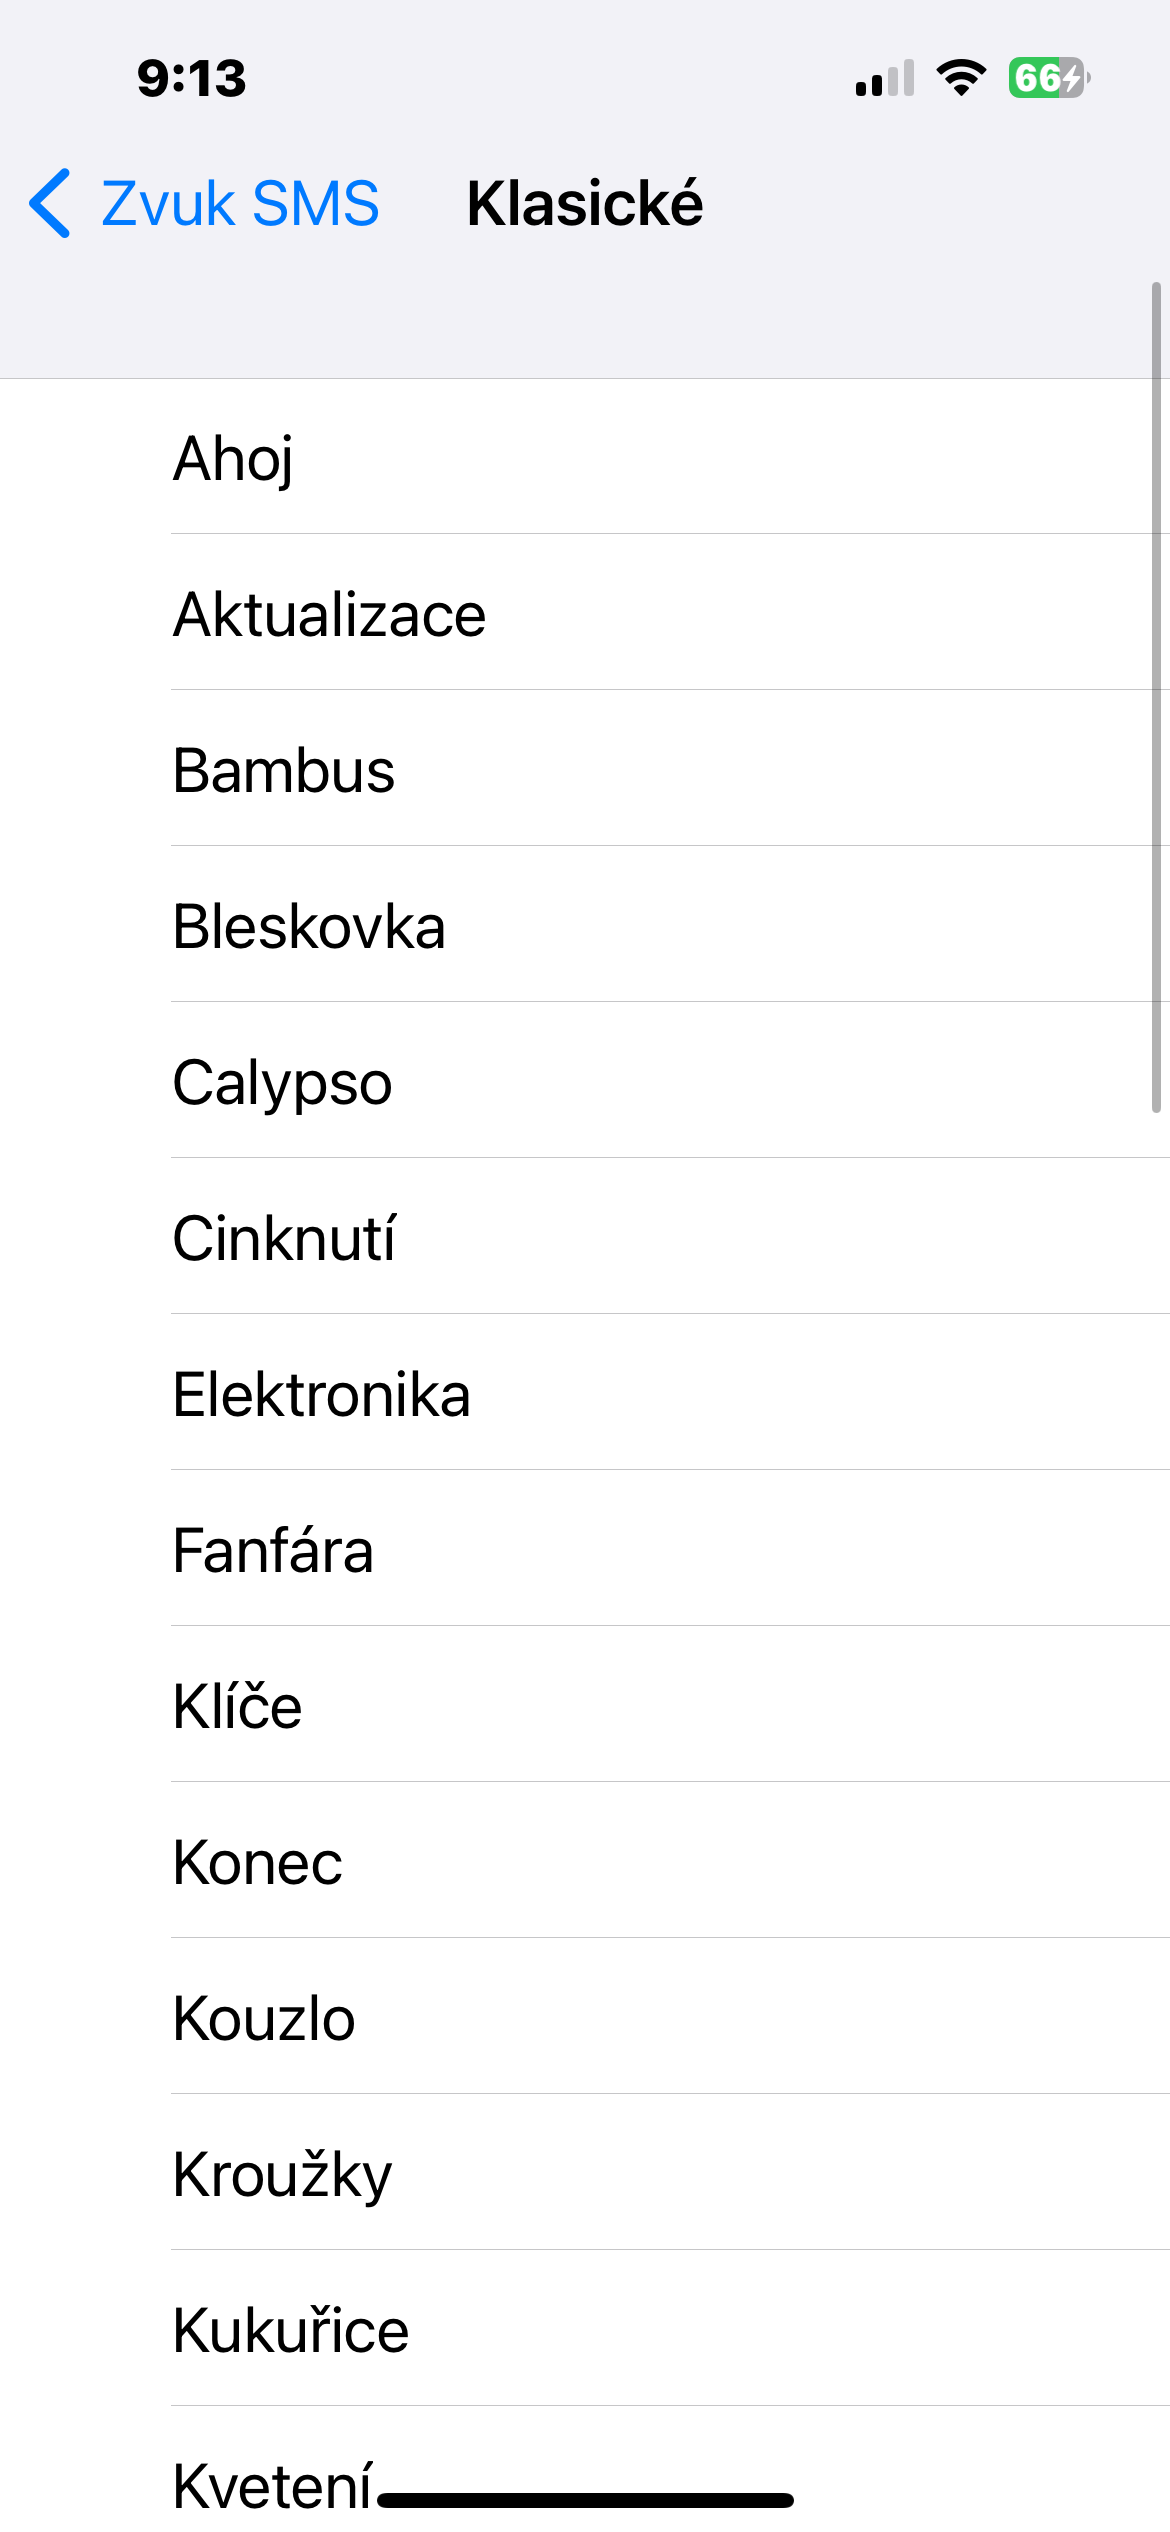Viewport: 1170px width, 2532px height.
Task: Tap the blue back chevron icon
Action: [x=50, y=203]
